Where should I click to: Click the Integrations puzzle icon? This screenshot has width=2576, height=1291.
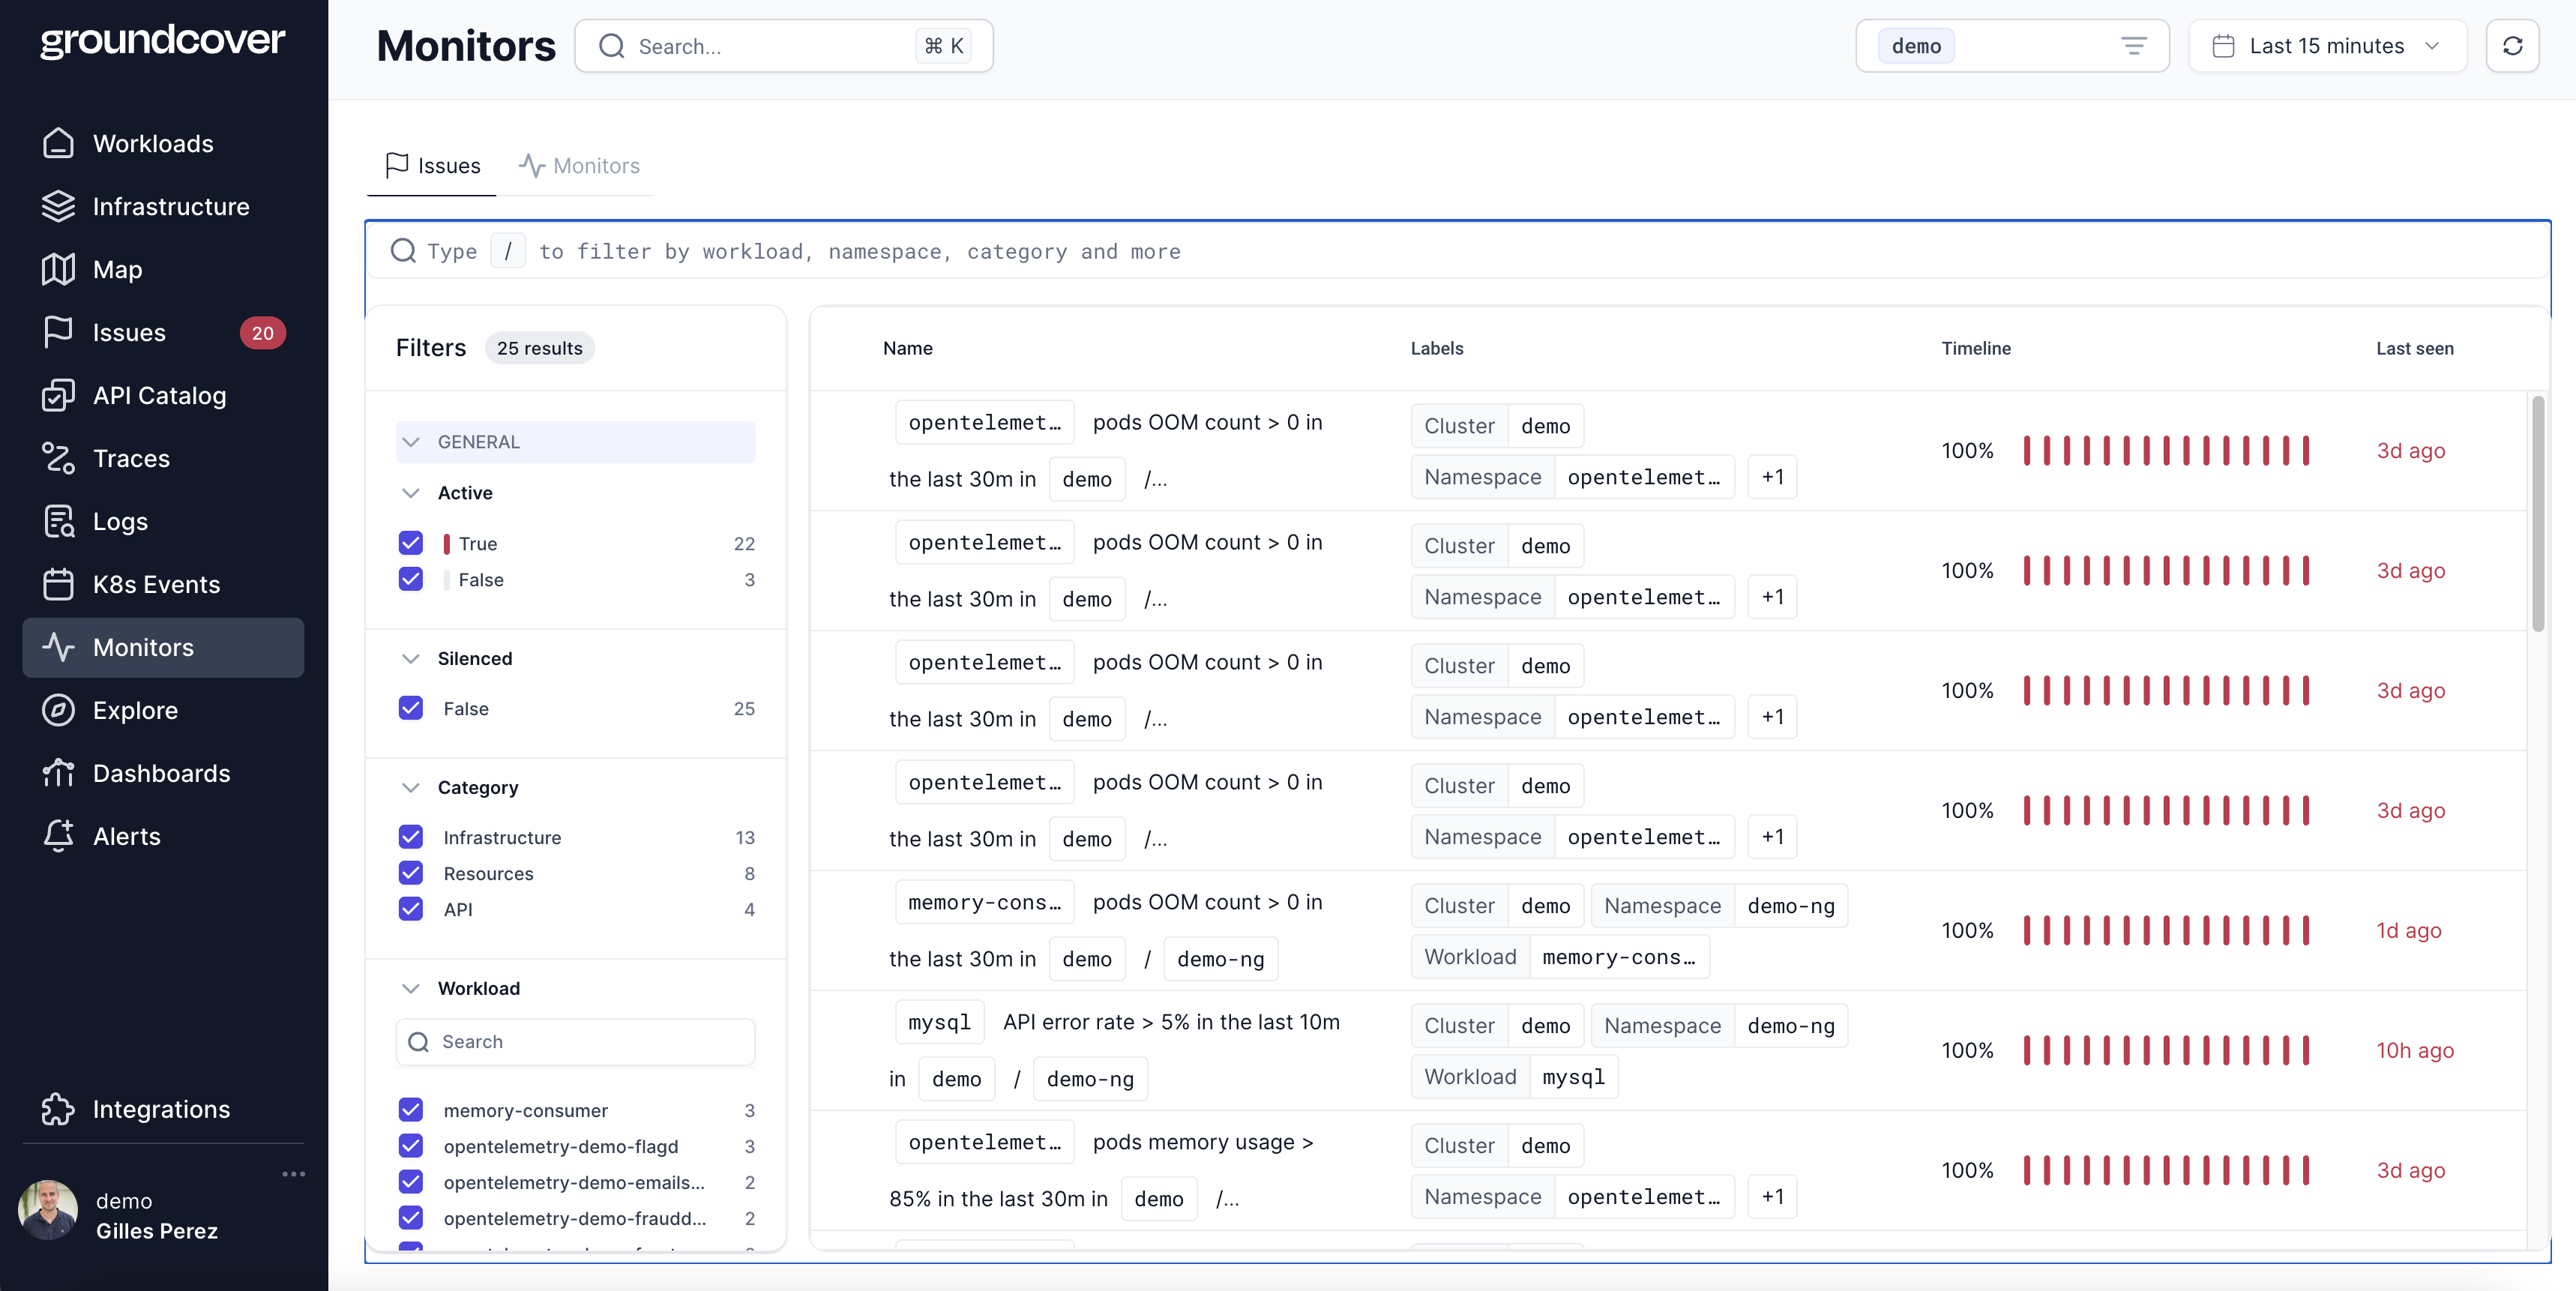click(x=58, y=1109)
